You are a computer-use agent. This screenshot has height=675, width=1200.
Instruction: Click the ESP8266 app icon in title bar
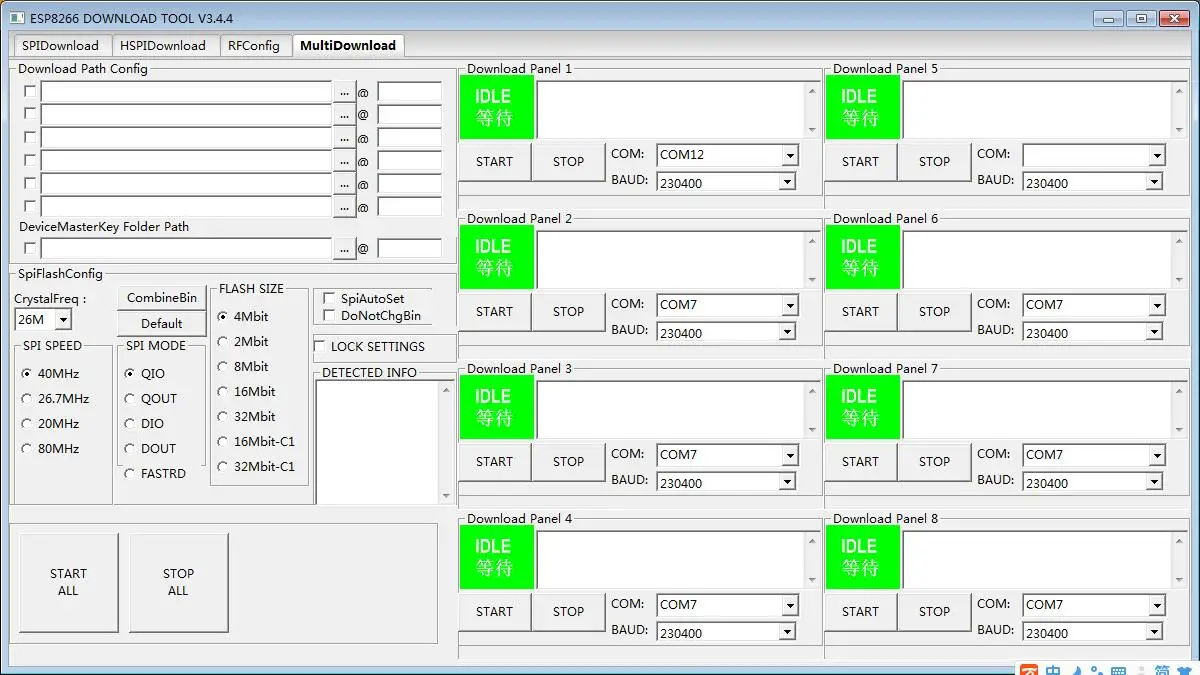(17, 18)
